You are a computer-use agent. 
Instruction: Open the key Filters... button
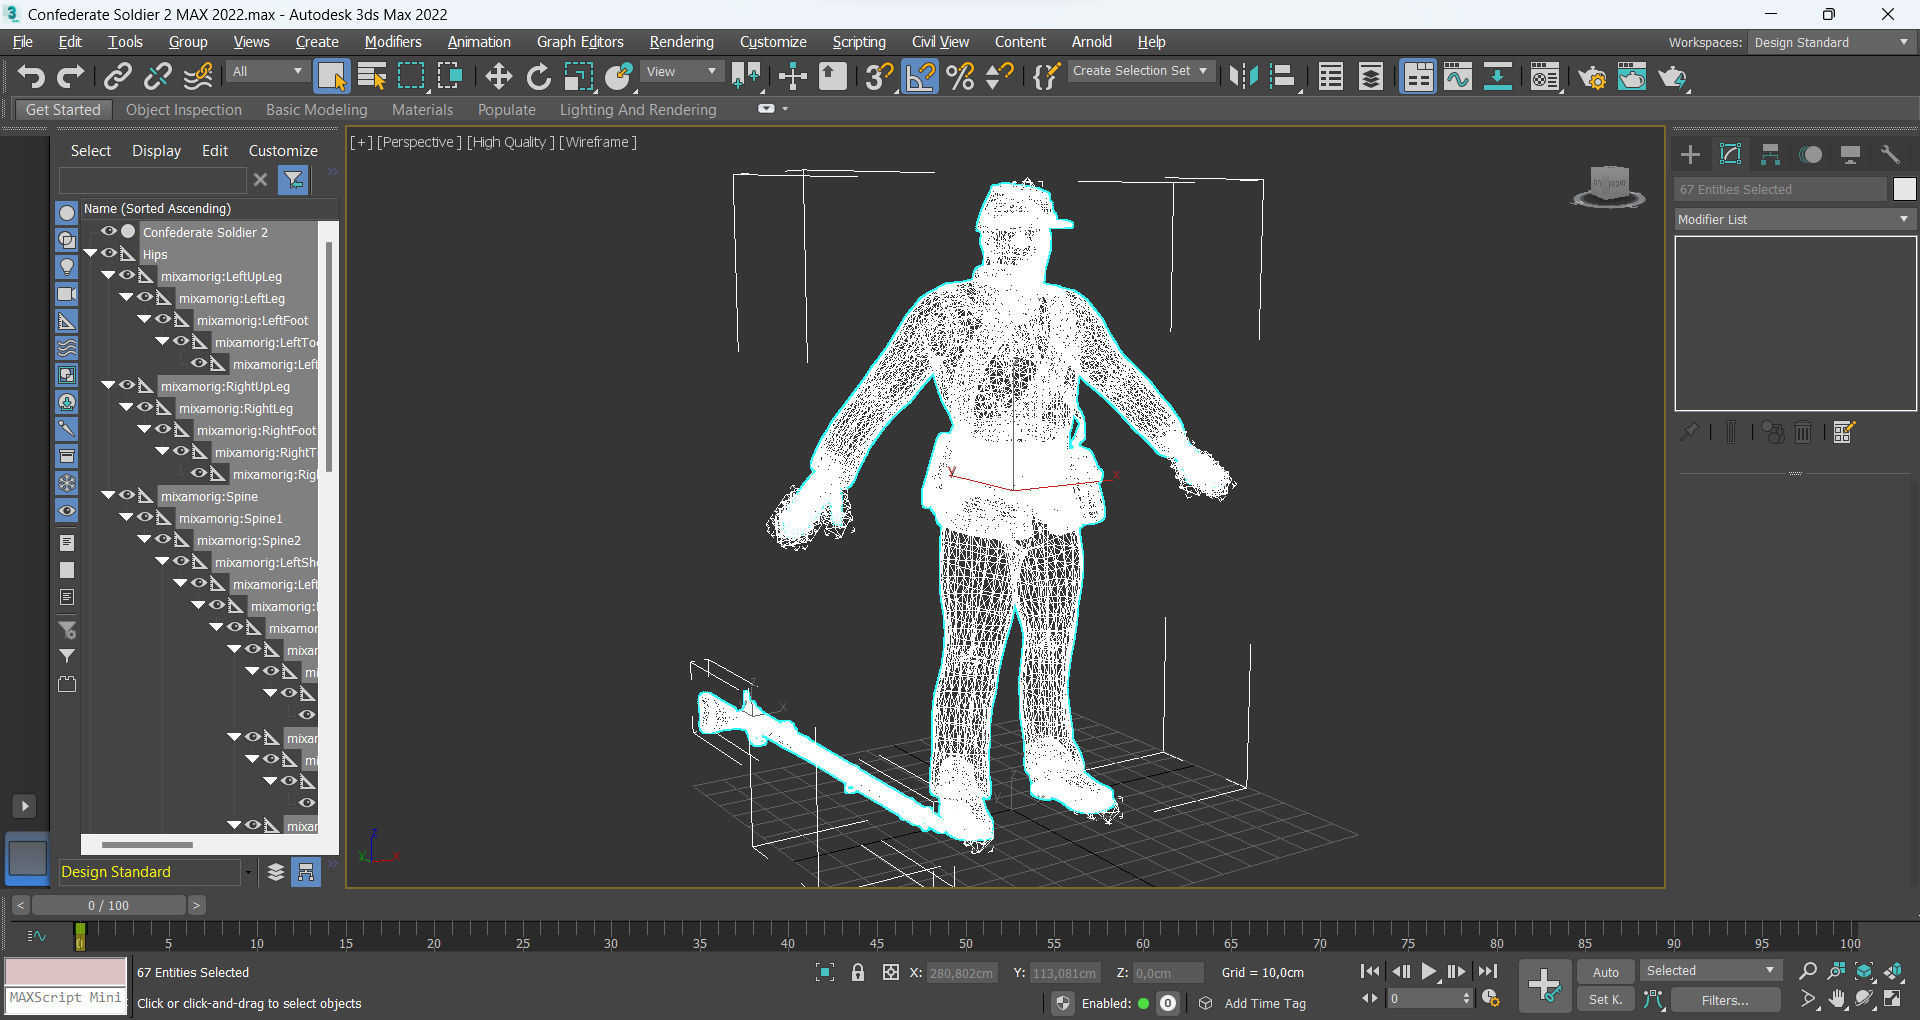pos(1725,1000)
